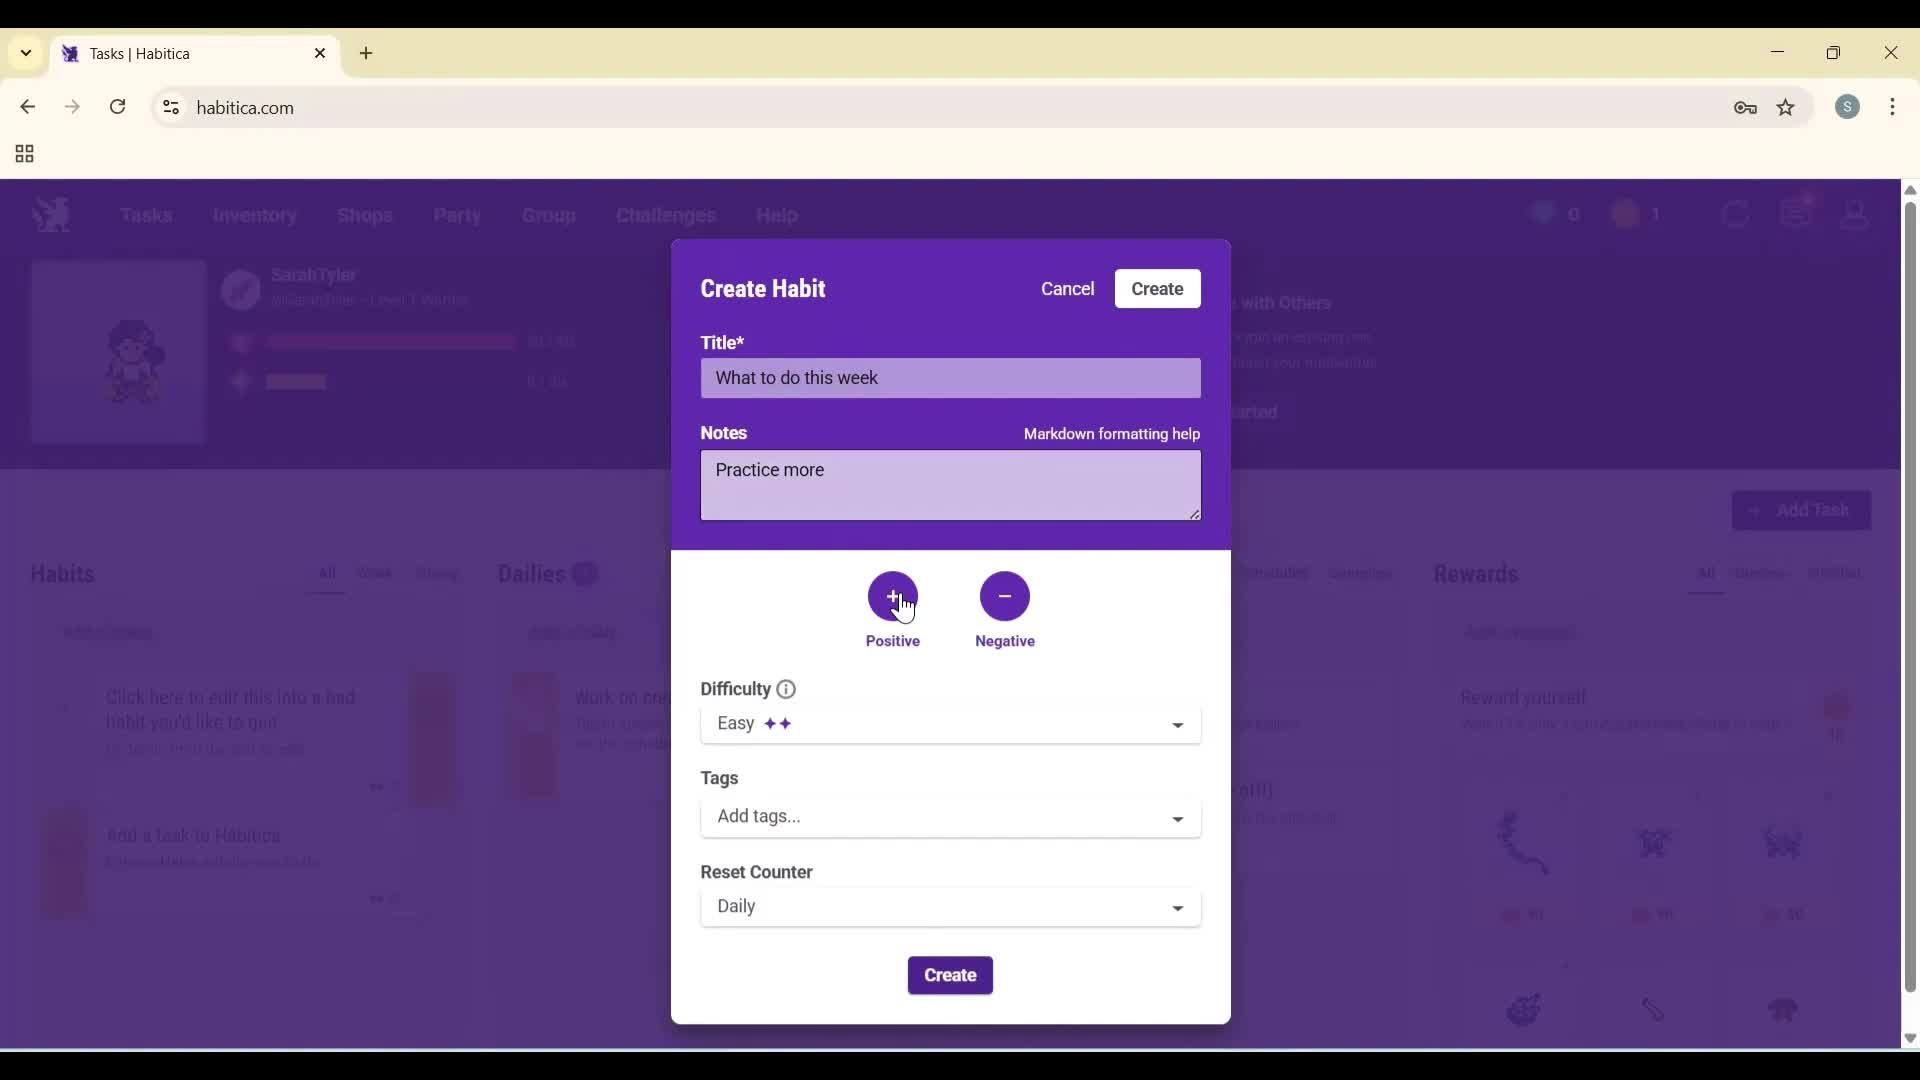Open the Difficulty dropdown set to Easy

pos(950,724)
